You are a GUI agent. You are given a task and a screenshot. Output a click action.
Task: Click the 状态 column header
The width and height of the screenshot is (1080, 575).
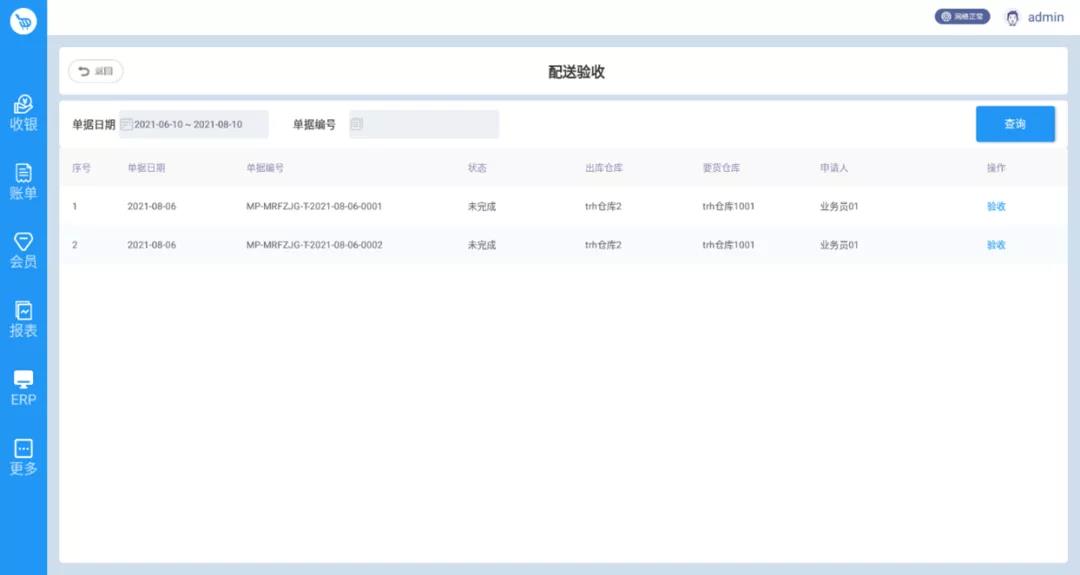477,168
